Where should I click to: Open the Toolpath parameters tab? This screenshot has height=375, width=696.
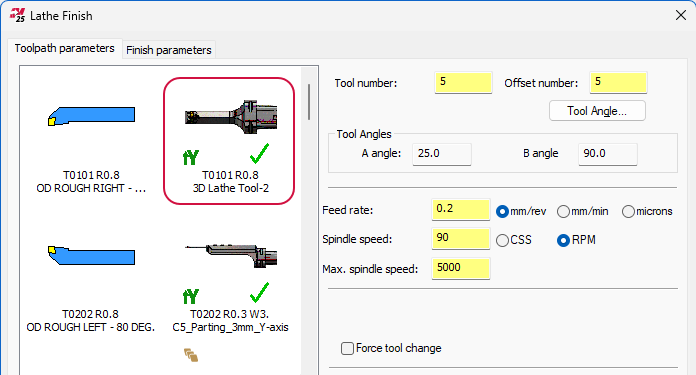(64, 48)
